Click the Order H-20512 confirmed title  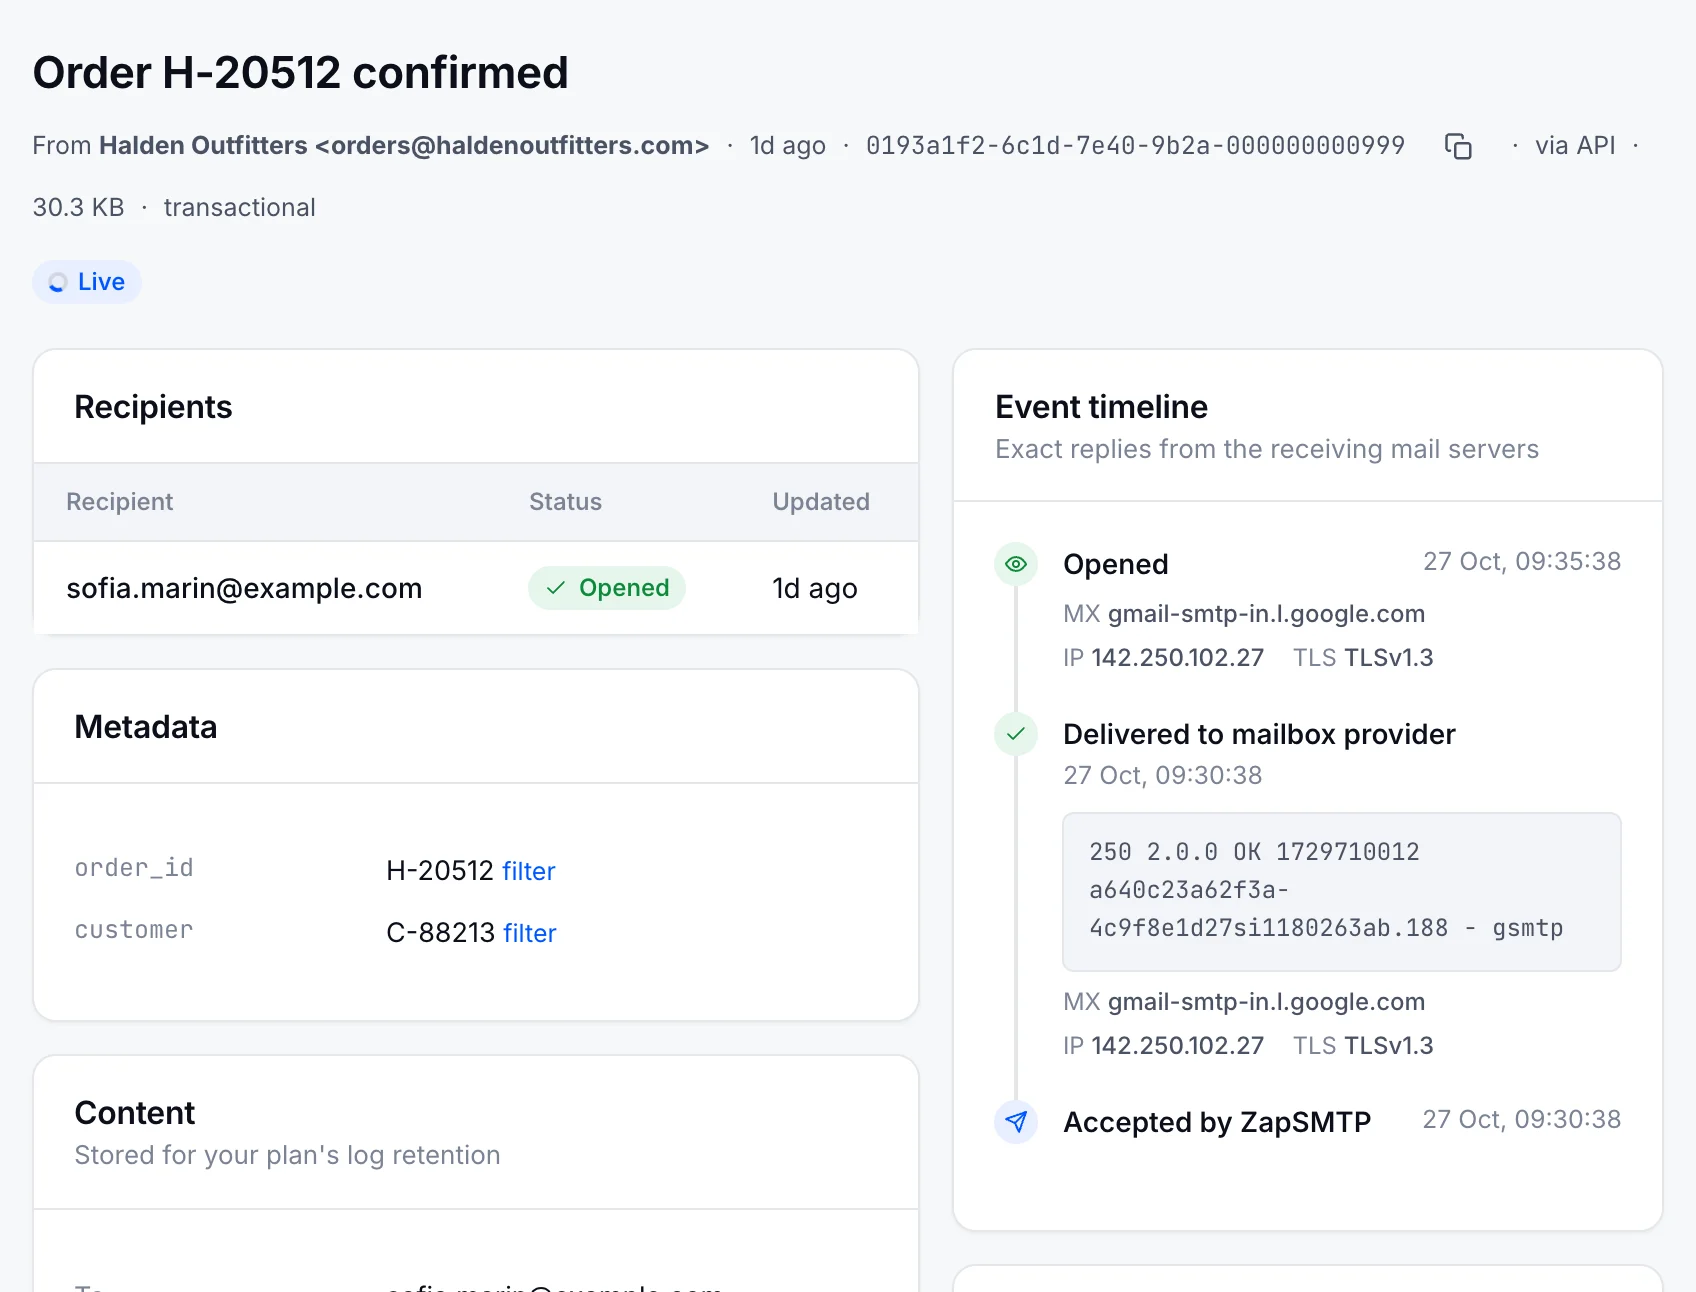pyautogui.click(x=301, y=73)
